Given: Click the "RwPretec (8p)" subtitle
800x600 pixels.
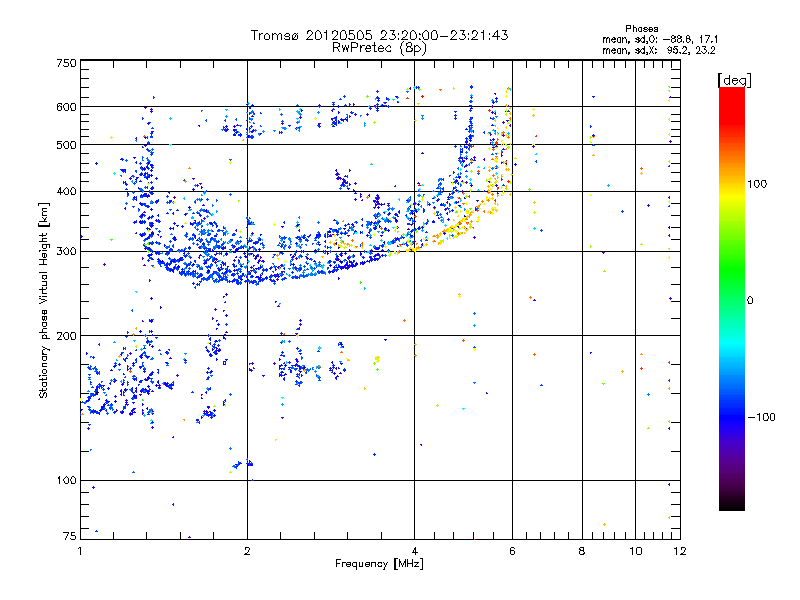Looking at the screenshot, I should (379, 48).
